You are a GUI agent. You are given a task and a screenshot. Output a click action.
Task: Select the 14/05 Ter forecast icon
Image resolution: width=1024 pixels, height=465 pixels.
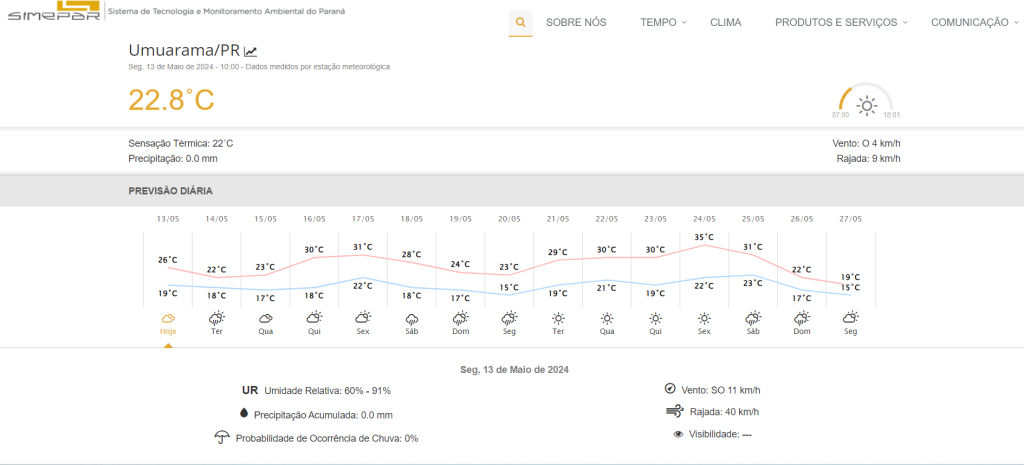point(217,318)
